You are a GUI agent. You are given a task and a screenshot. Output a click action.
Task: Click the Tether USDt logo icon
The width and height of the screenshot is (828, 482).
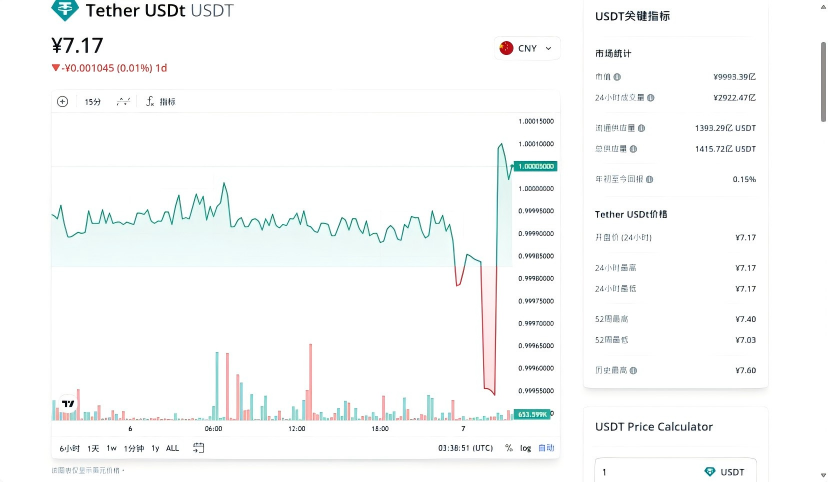coord(64,10)
